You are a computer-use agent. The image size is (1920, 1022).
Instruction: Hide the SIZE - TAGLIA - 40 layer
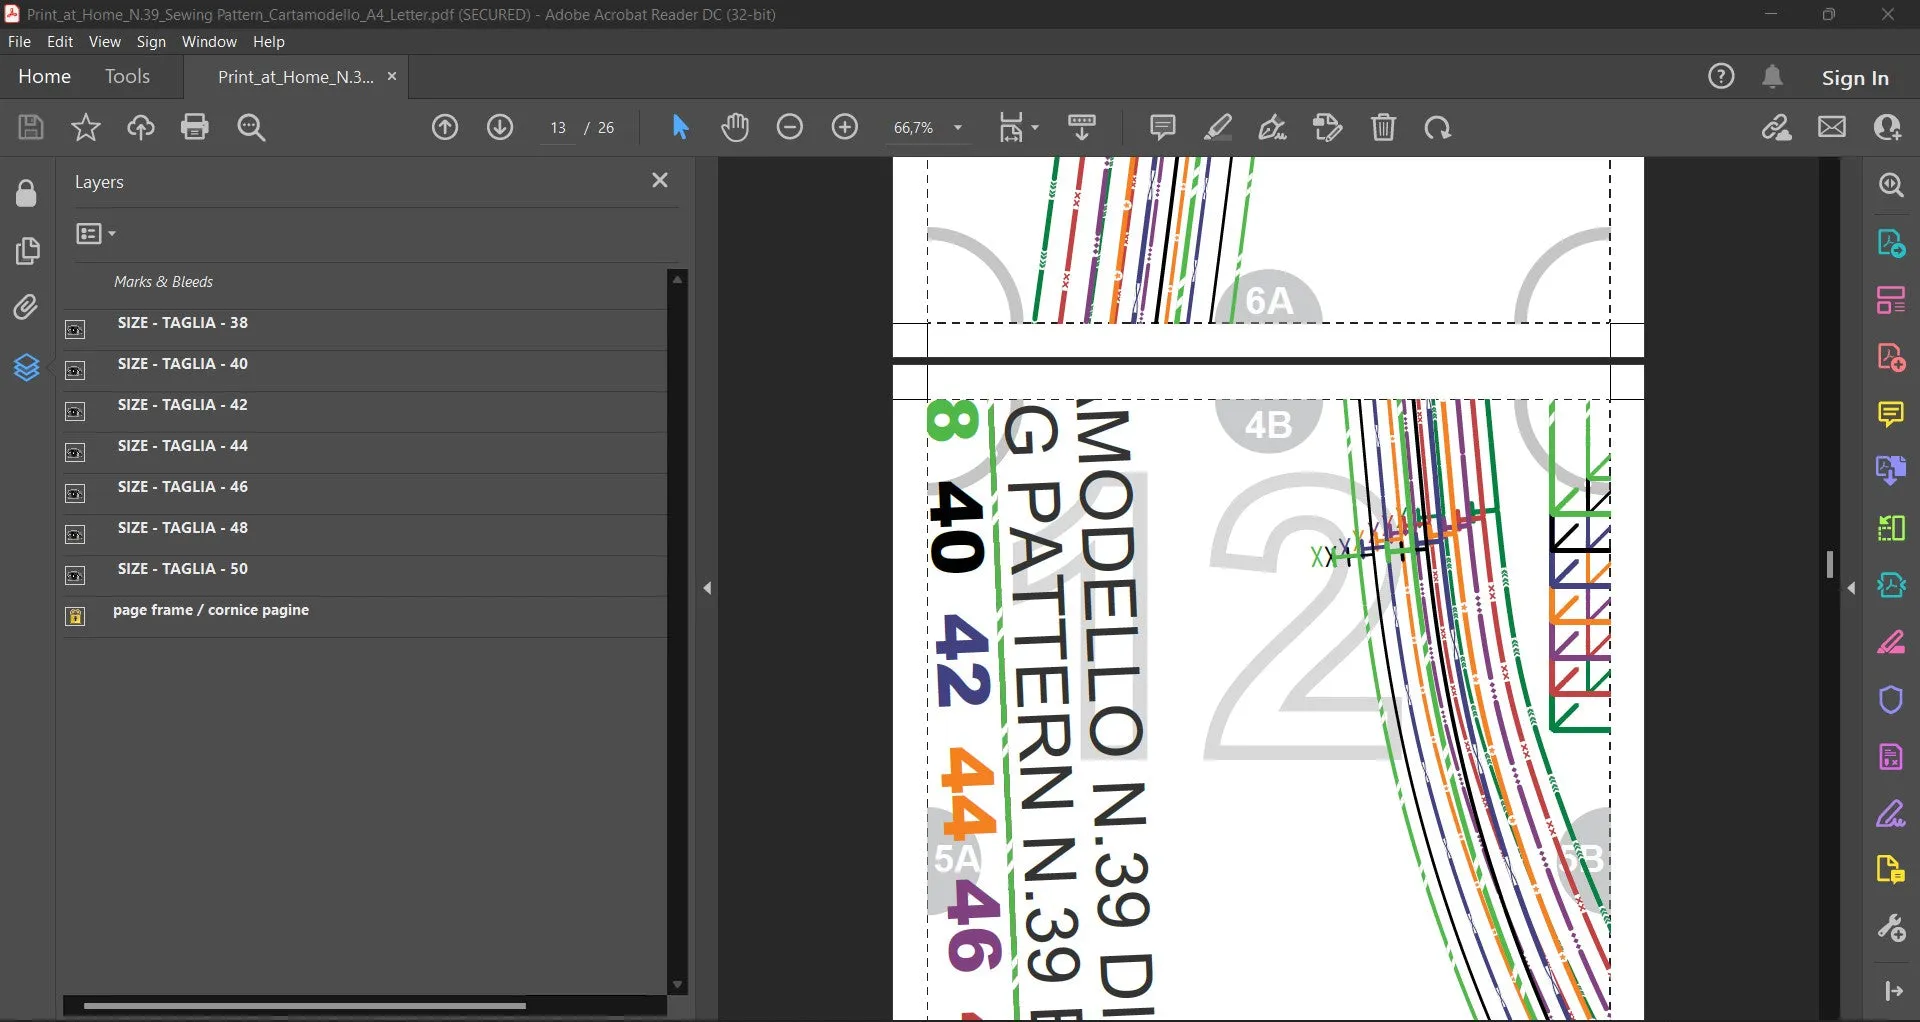75,370
